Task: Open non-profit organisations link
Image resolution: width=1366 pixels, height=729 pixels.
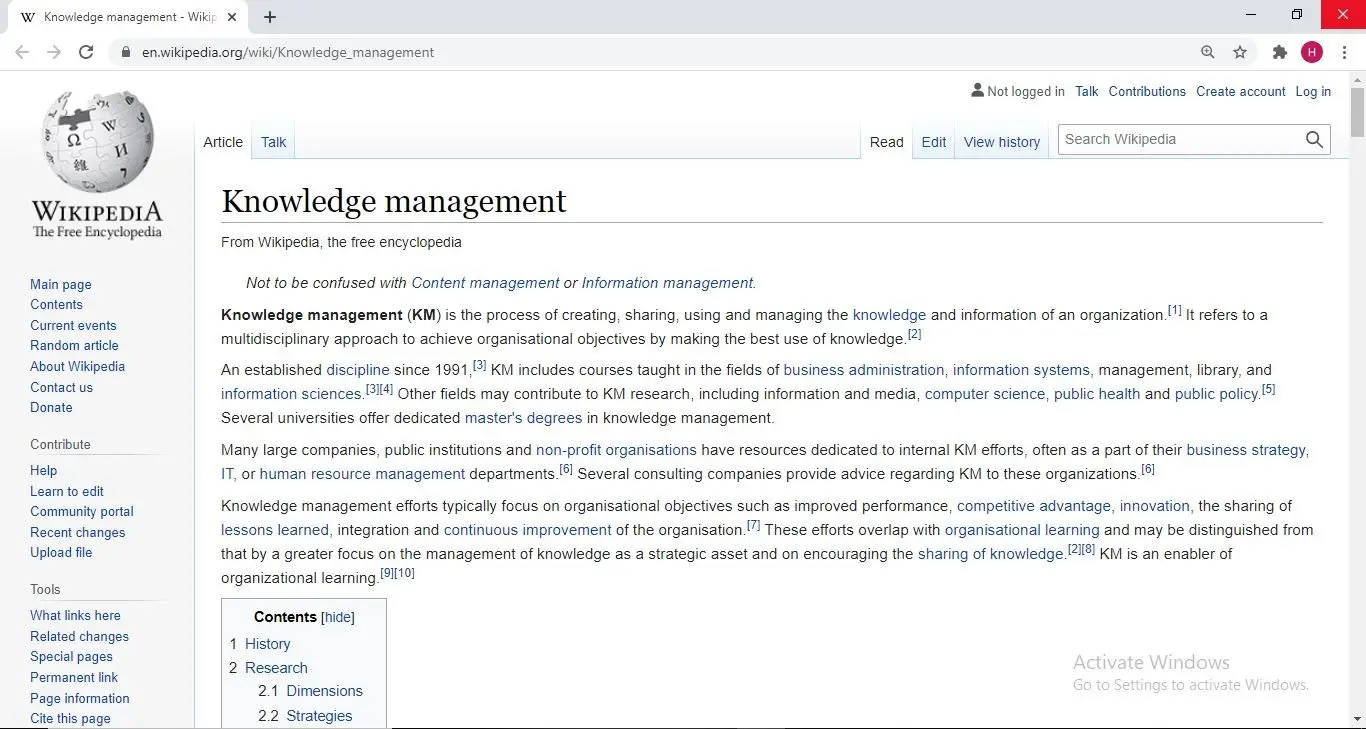Action: (x=616, y=450)
